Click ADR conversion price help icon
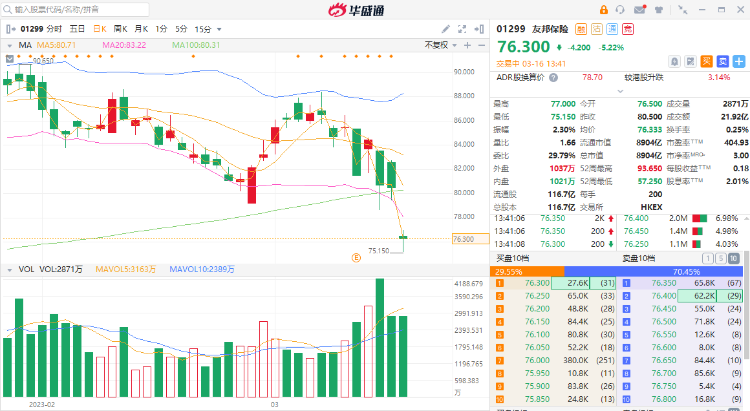 pos(553,78)
